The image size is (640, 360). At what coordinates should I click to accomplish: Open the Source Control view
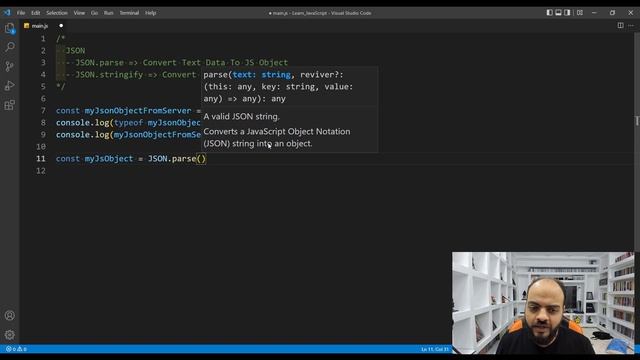click(x=9, y=66)
